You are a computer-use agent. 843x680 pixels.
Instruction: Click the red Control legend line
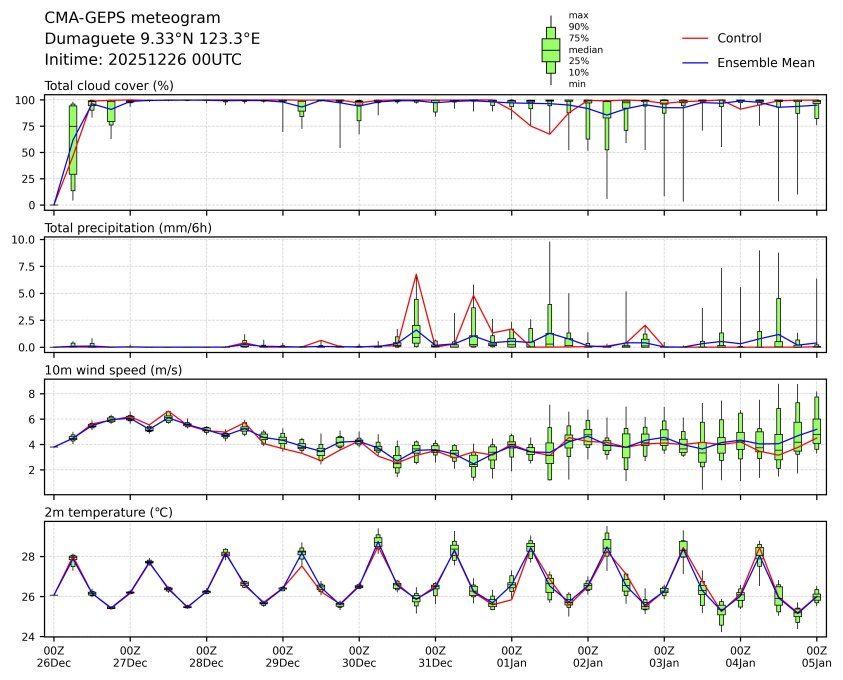[695, 38]
